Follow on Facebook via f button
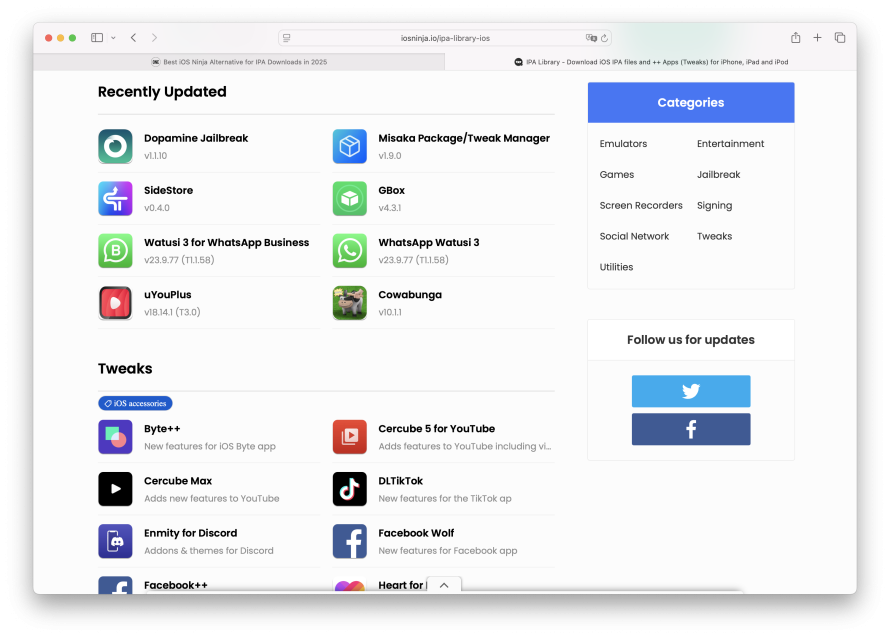The height and width of the screenshot is (638, 890). point(691,429)
